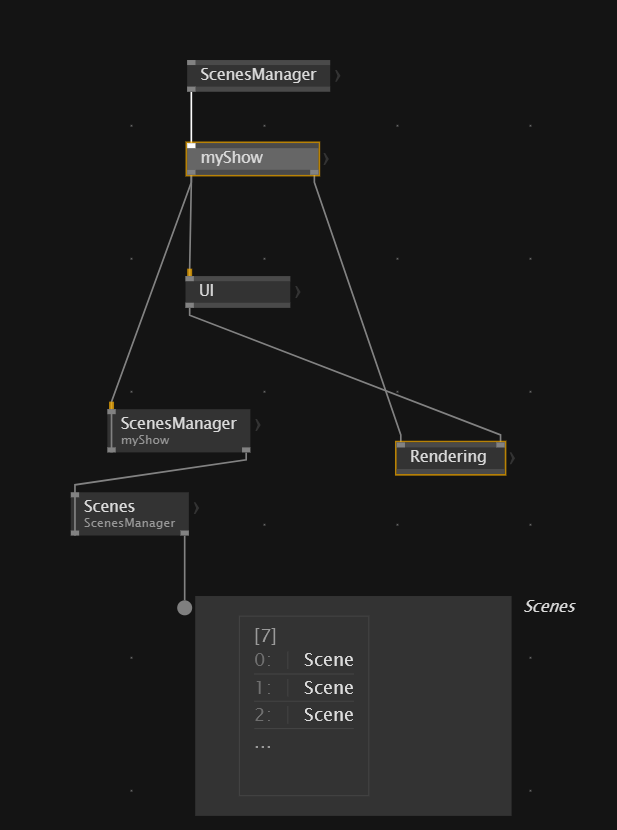
Task: Click the italic Scenes label beside the tooltip
Action: coord(549,606)
